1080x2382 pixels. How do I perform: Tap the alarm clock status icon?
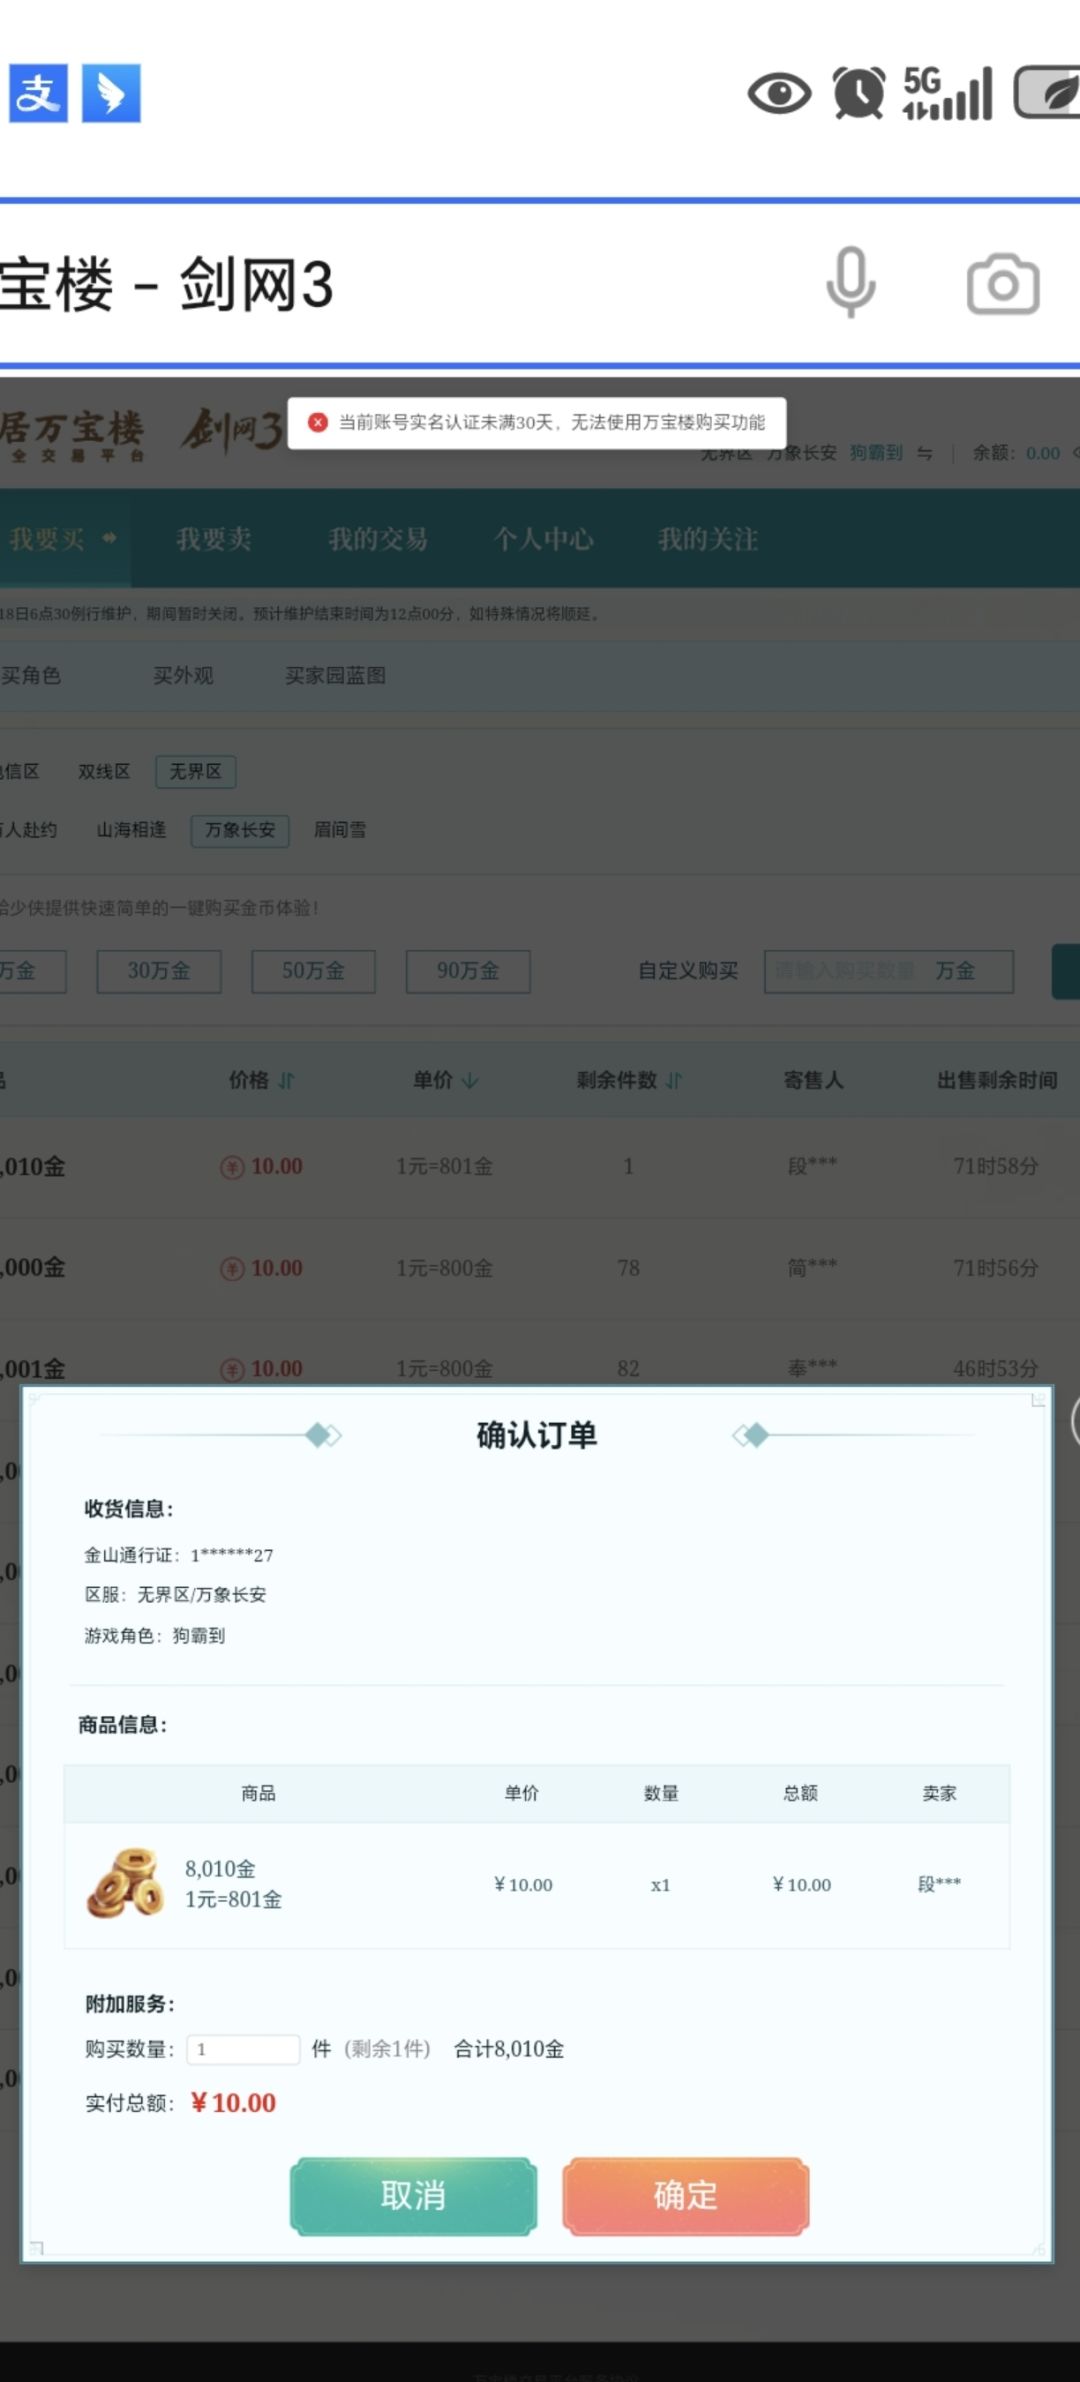[x=859, y=93]
